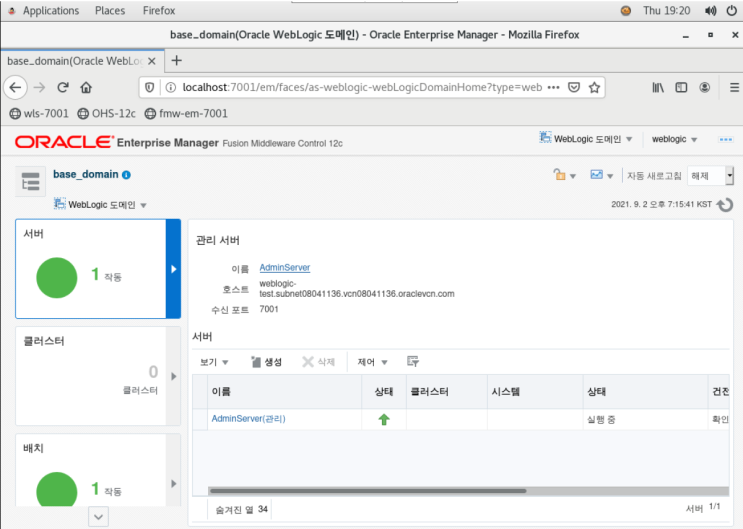743x529 pixels.
Task: Open the change center chart icon menu
Action: (601, 175)
